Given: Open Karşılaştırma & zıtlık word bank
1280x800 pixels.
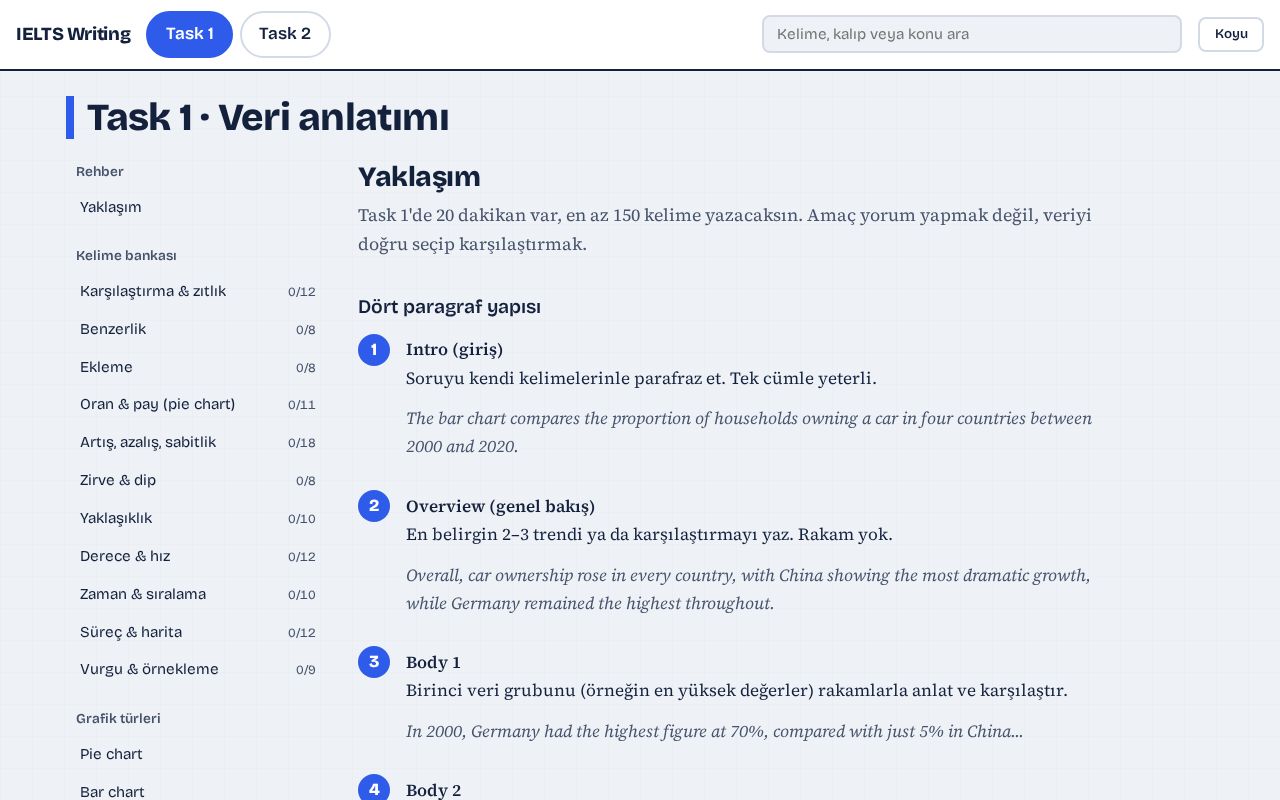Looking at the screenshot, I should [198, 291].
